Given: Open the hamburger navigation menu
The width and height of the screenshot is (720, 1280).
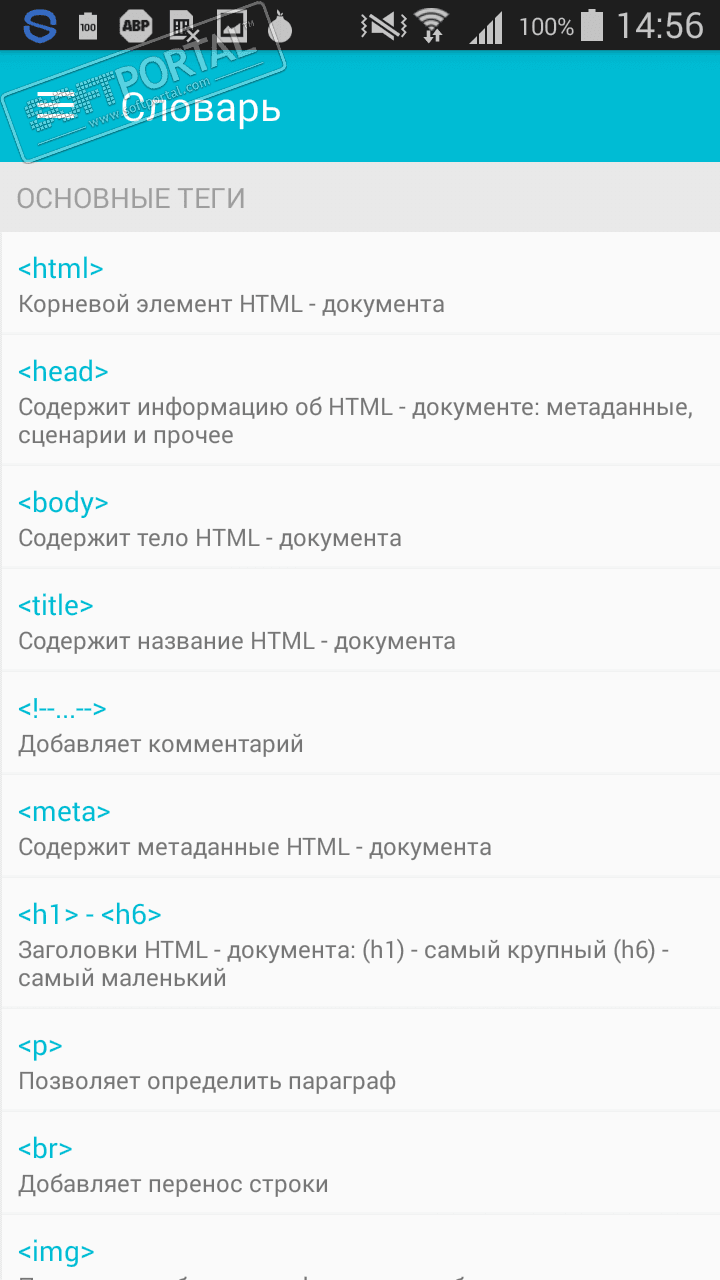Looking at the screenshot, I should pos(56,106).
